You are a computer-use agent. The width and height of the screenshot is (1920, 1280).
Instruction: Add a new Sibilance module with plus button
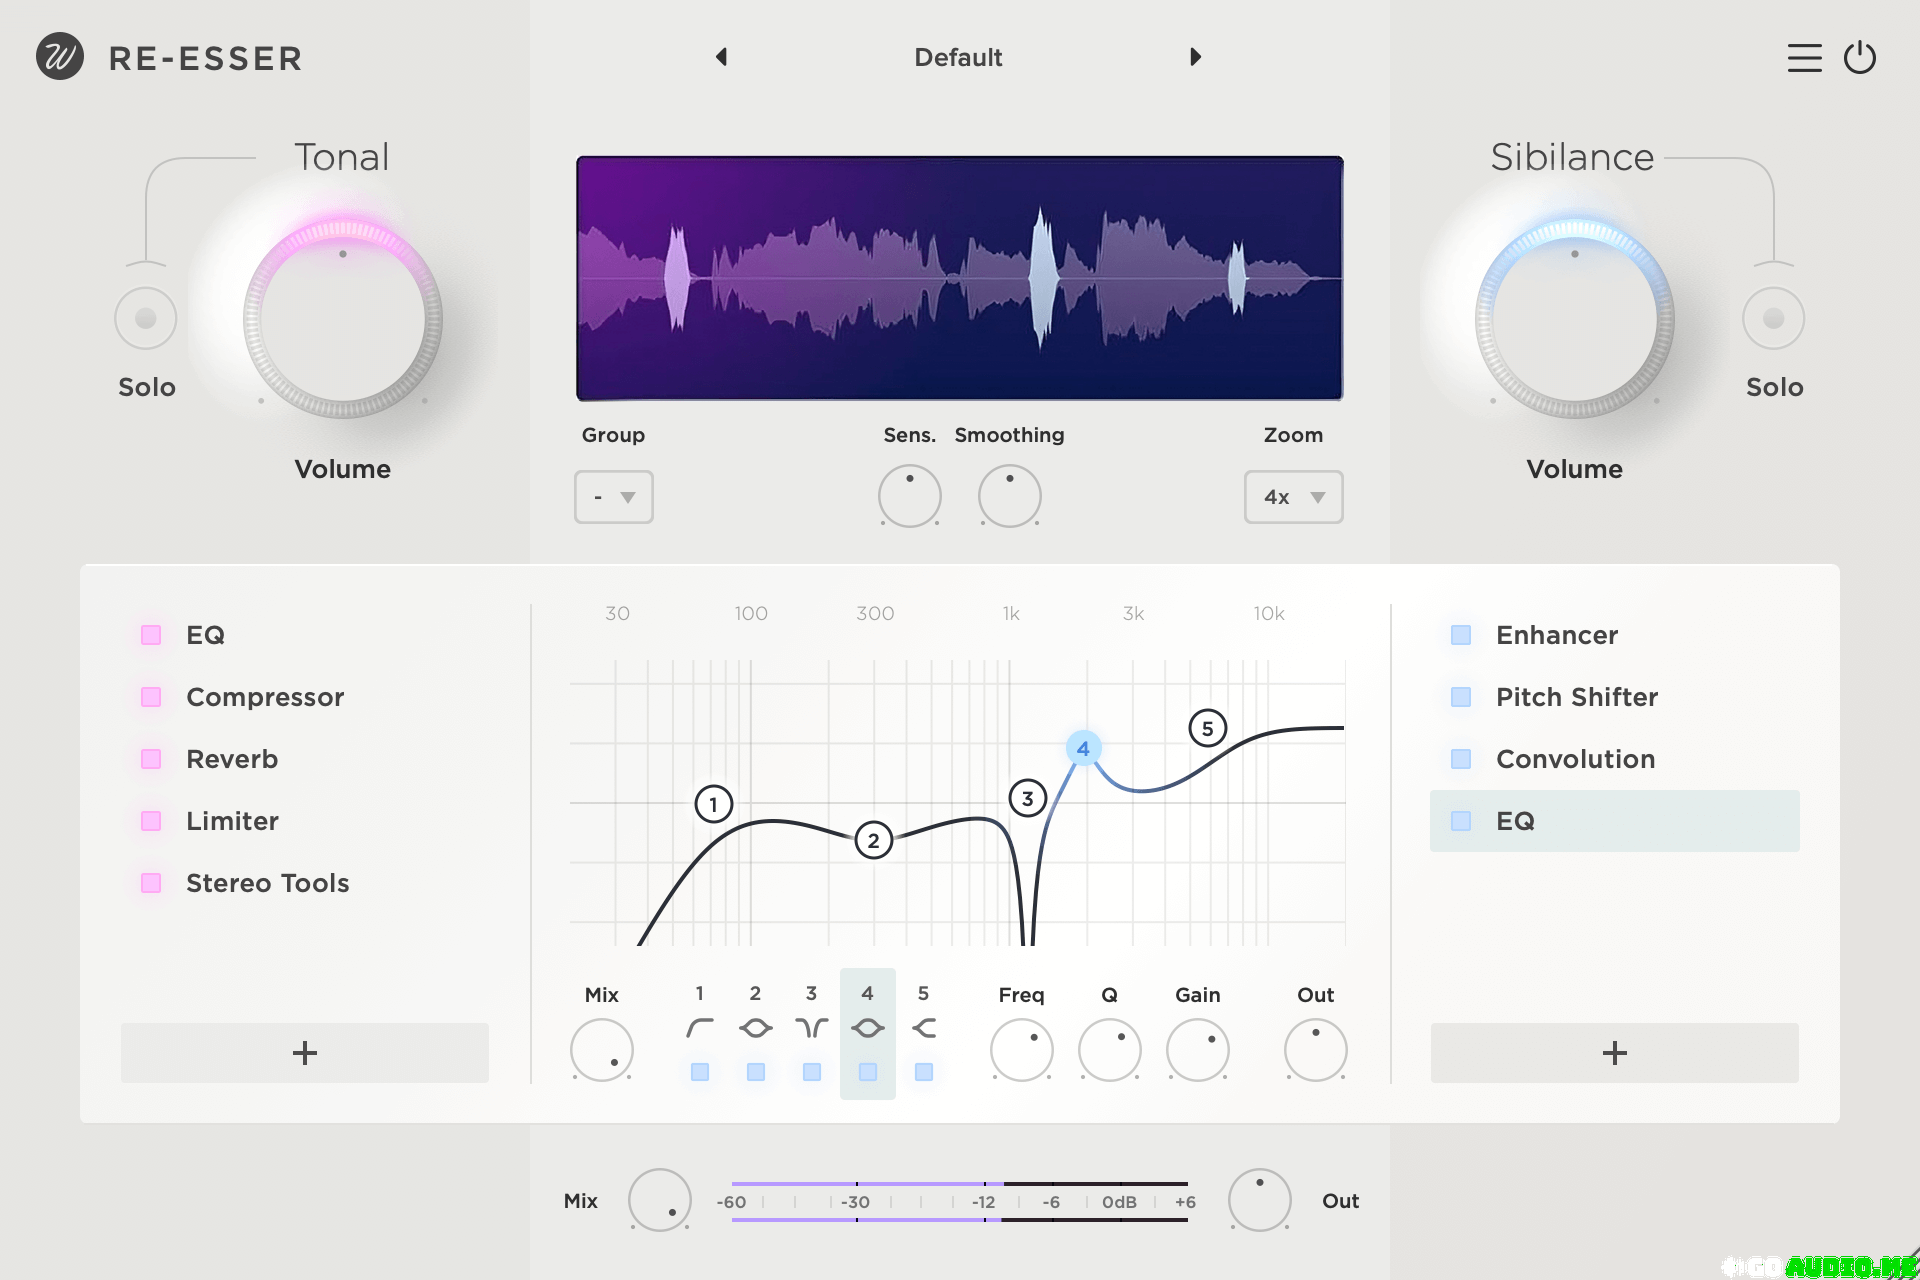(1614, 1053)
